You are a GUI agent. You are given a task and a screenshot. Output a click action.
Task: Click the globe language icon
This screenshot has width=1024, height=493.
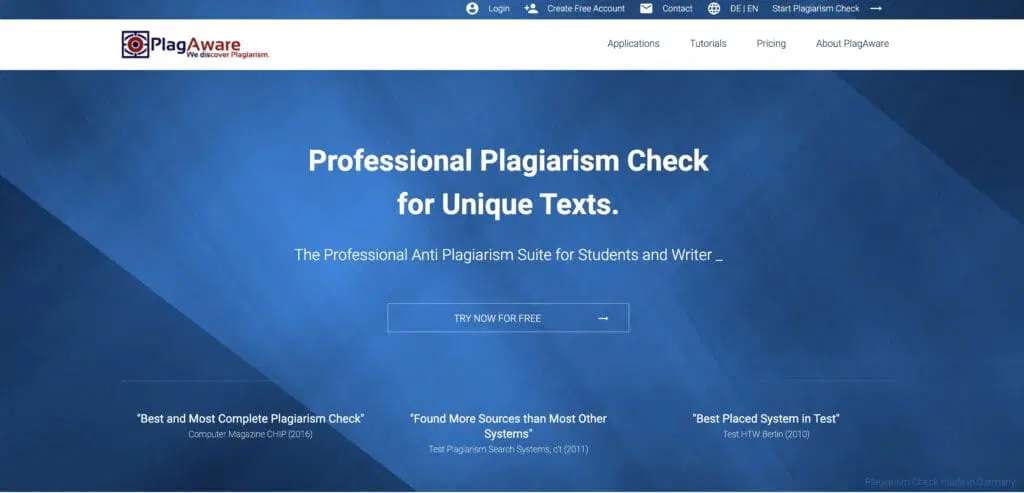[713, 9]
